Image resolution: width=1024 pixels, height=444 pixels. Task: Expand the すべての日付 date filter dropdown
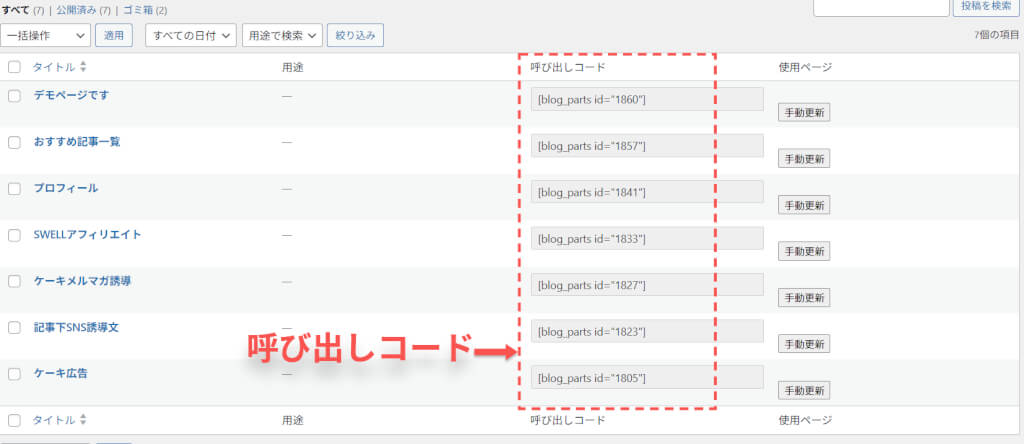point(191,35)
